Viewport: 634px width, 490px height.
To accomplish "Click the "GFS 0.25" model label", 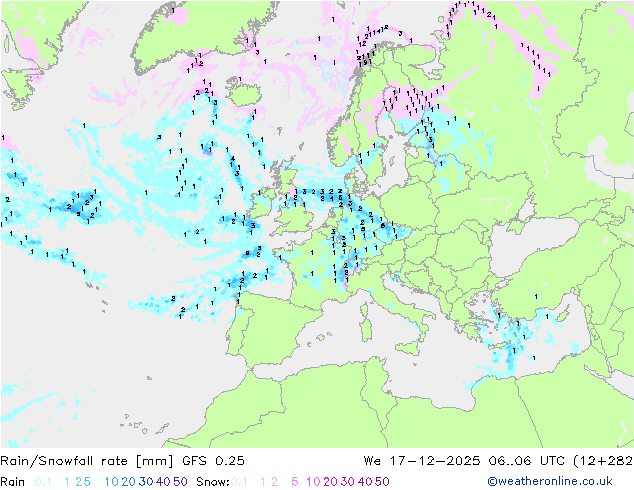I will tap(213, 460).
